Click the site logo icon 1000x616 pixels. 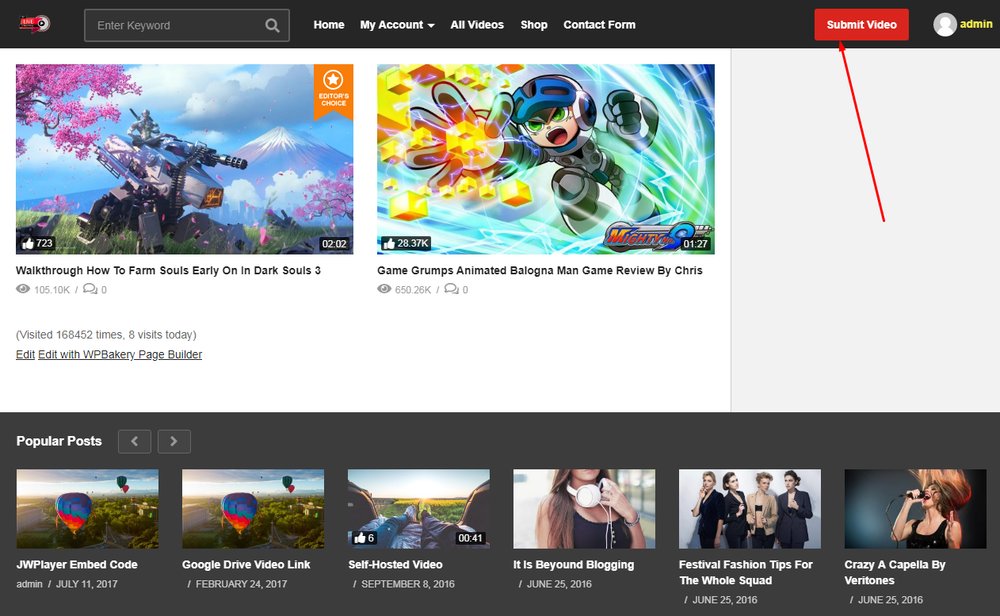[34, 24]
